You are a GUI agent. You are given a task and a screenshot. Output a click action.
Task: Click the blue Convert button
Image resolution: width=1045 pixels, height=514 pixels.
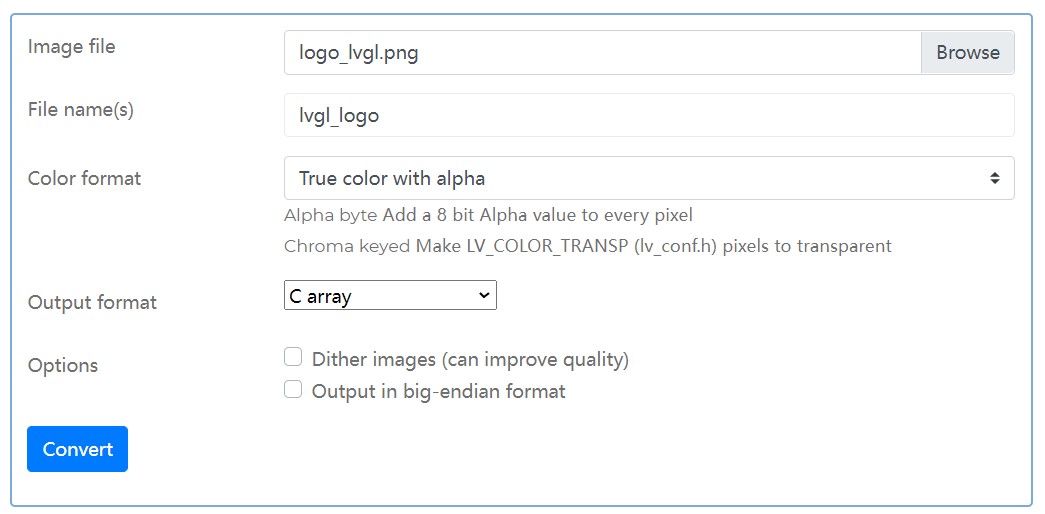click(77, 449)
